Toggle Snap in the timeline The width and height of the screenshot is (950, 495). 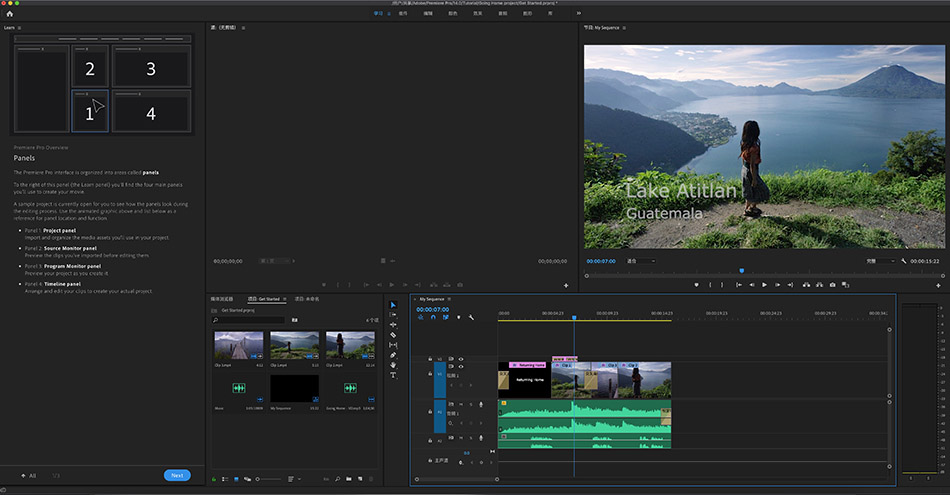coord(433,317)
